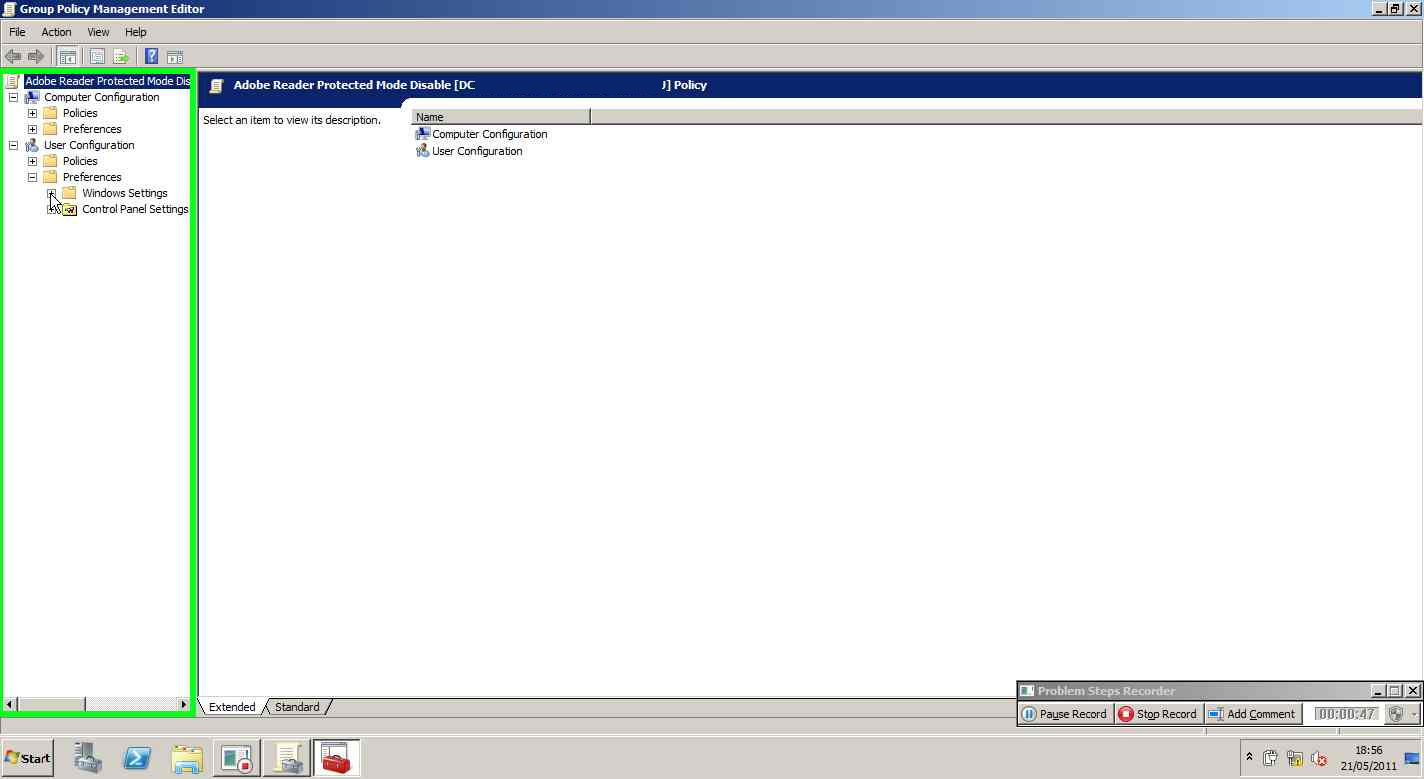The image size is (1424, 779).
Task: Select Windows Settings label in the tree
Action: 125,193
